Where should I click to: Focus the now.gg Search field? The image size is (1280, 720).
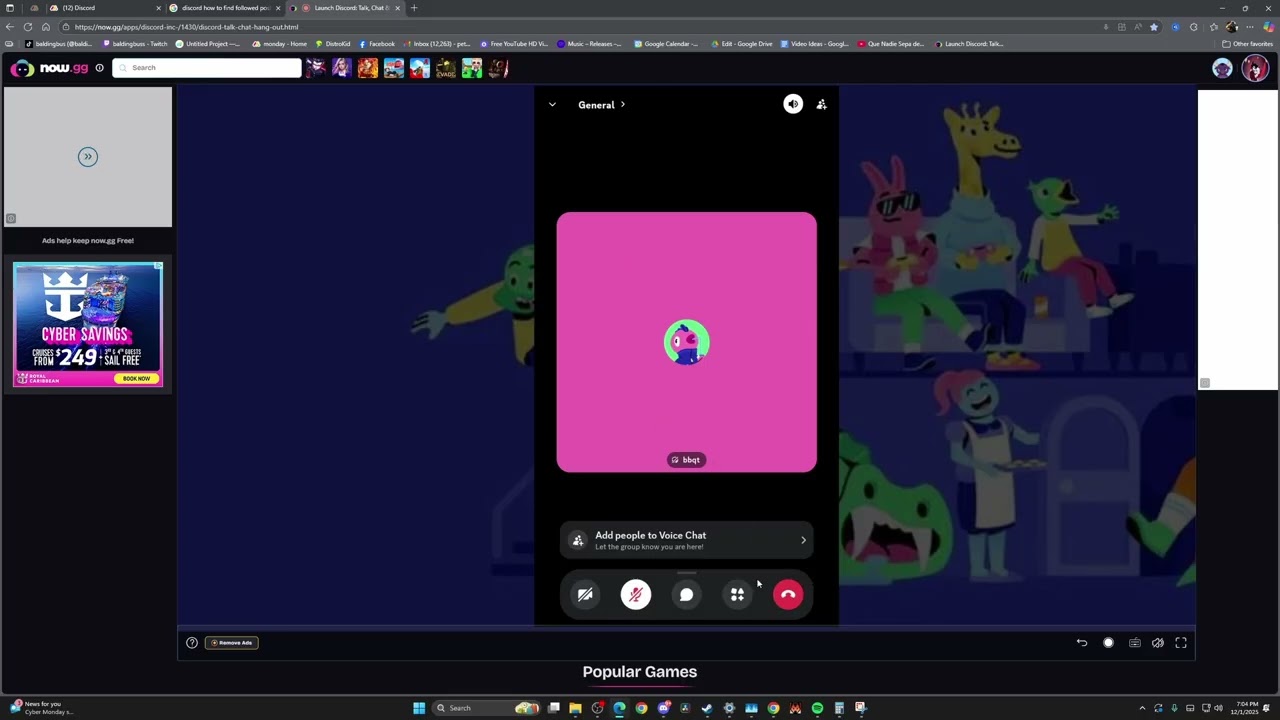[x=207, y=68]
